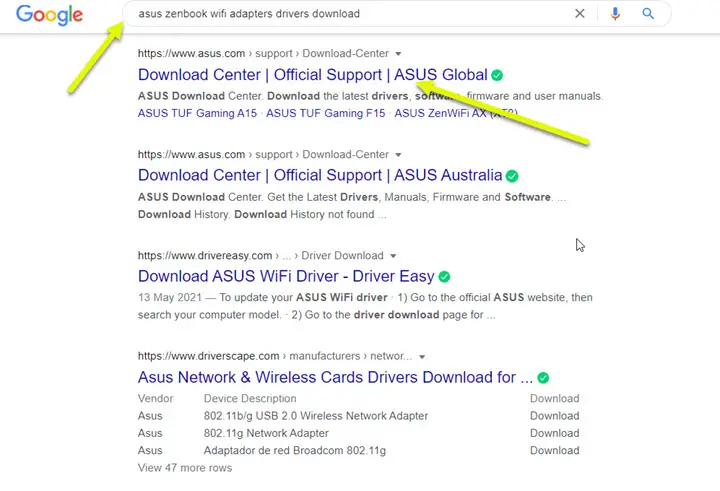Image resolution: width=720 pixels, height=491 pixels.
Task: Click the 13 May 2021 date text
Action: (x=170, y=297)
